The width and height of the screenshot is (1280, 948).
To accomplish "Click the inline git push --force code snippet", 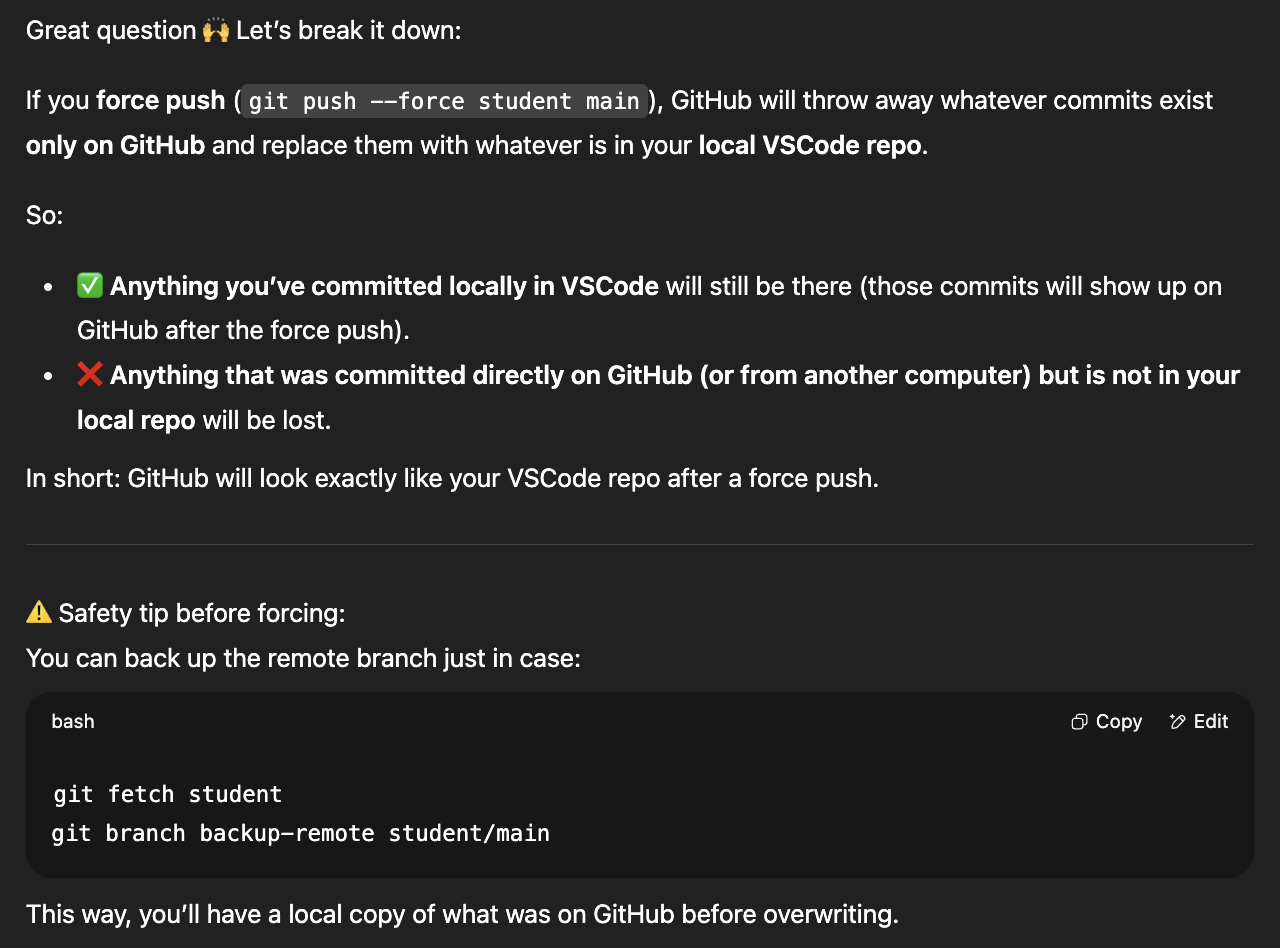I will (444, 101).
